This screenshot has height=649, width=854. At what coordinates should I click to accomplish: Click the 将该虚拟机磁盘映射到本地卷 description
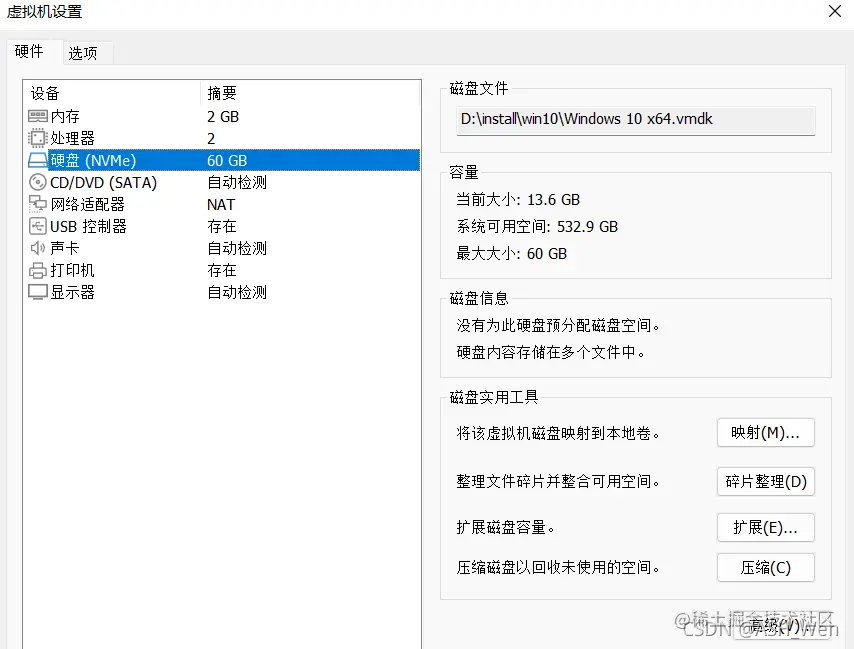tap(558, 433)
